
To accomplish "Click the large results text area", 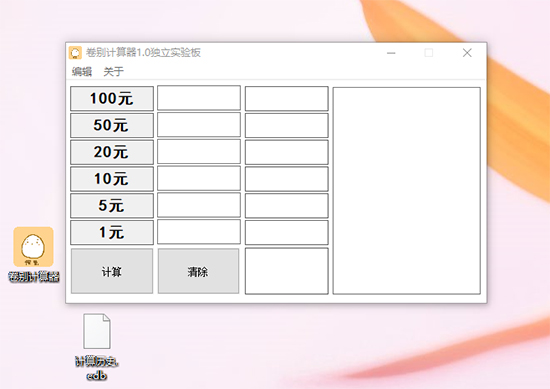I will 407,190.
